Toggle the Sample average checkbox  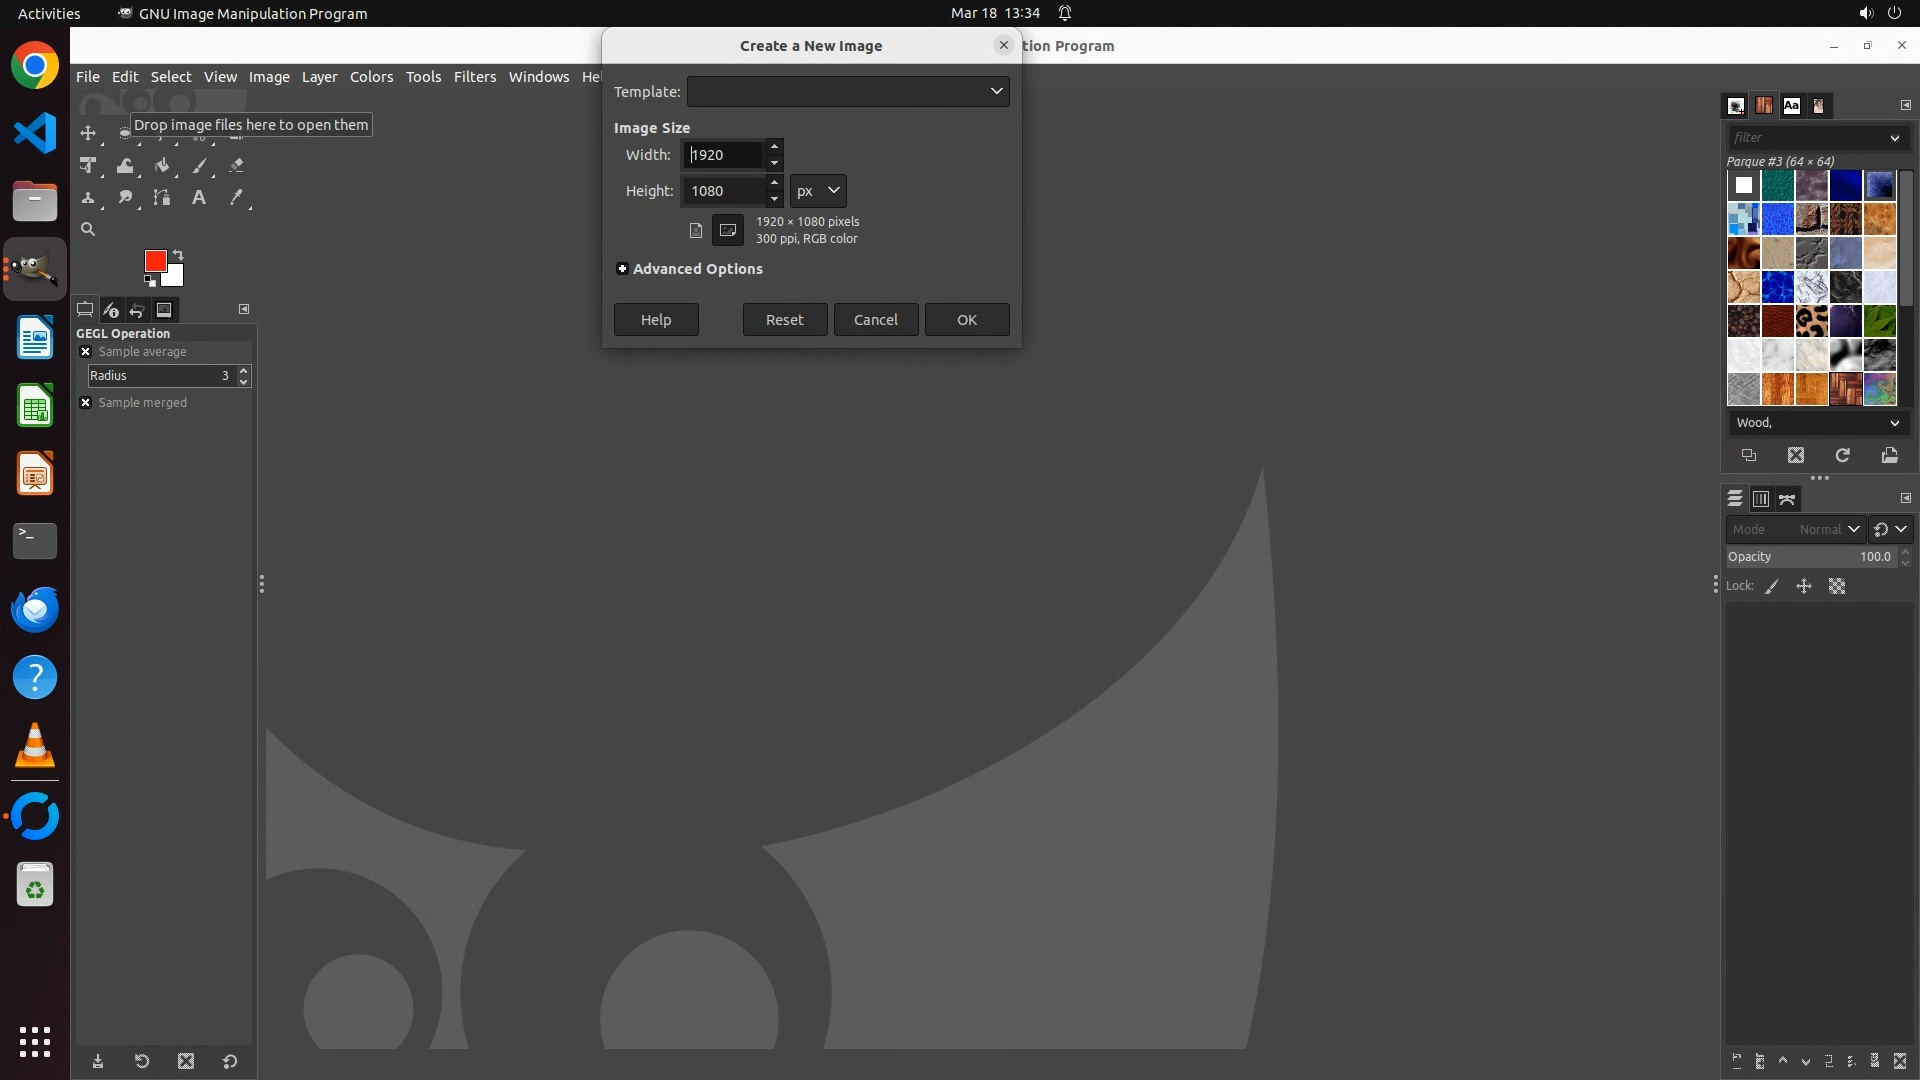tap(86, 352)
